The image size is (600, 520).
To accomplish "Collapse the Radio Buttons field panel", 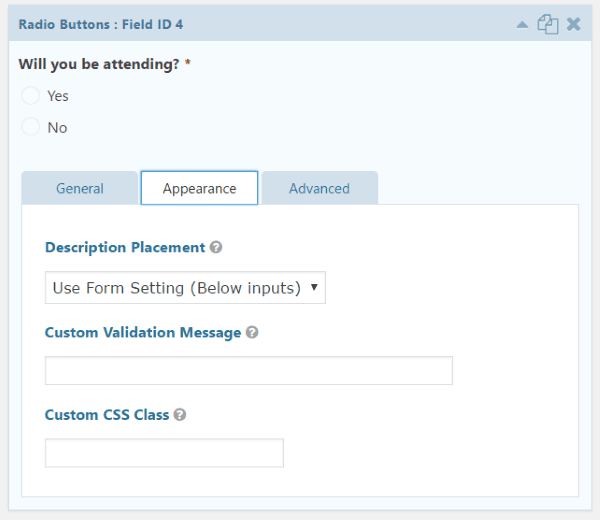I will 522,24.
